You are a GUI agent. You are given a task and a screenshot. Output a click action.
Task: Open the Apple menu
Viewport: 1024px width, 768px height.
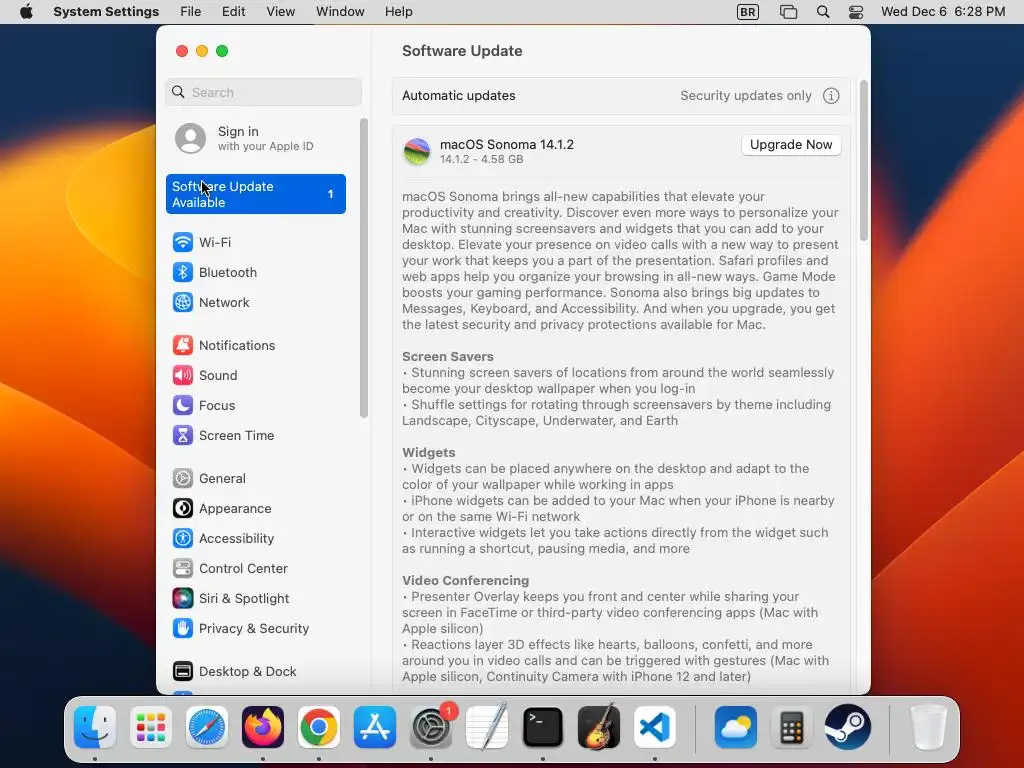tap(26, 12)
